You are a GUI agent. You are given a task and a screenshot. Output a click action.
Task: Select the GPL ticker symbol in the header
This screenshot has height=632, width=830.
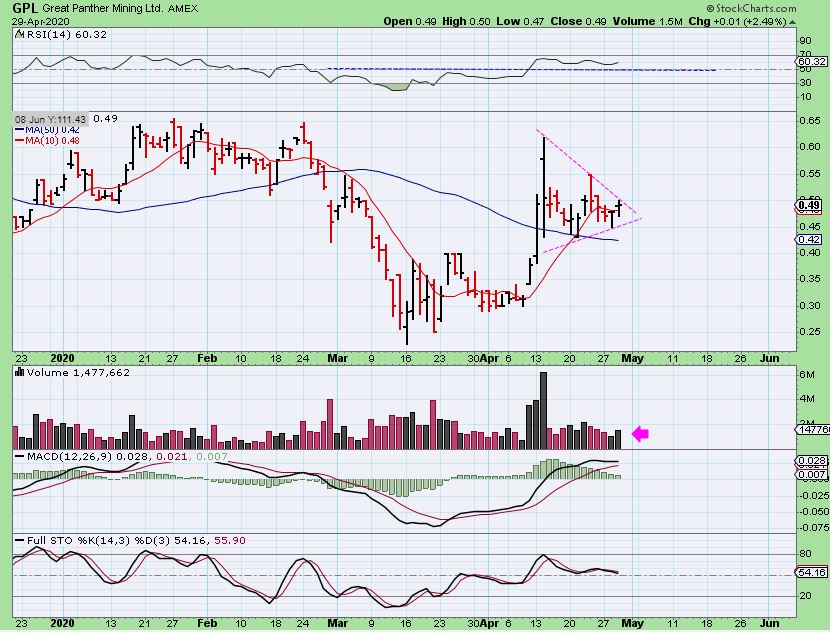click(x=25, y=8)
